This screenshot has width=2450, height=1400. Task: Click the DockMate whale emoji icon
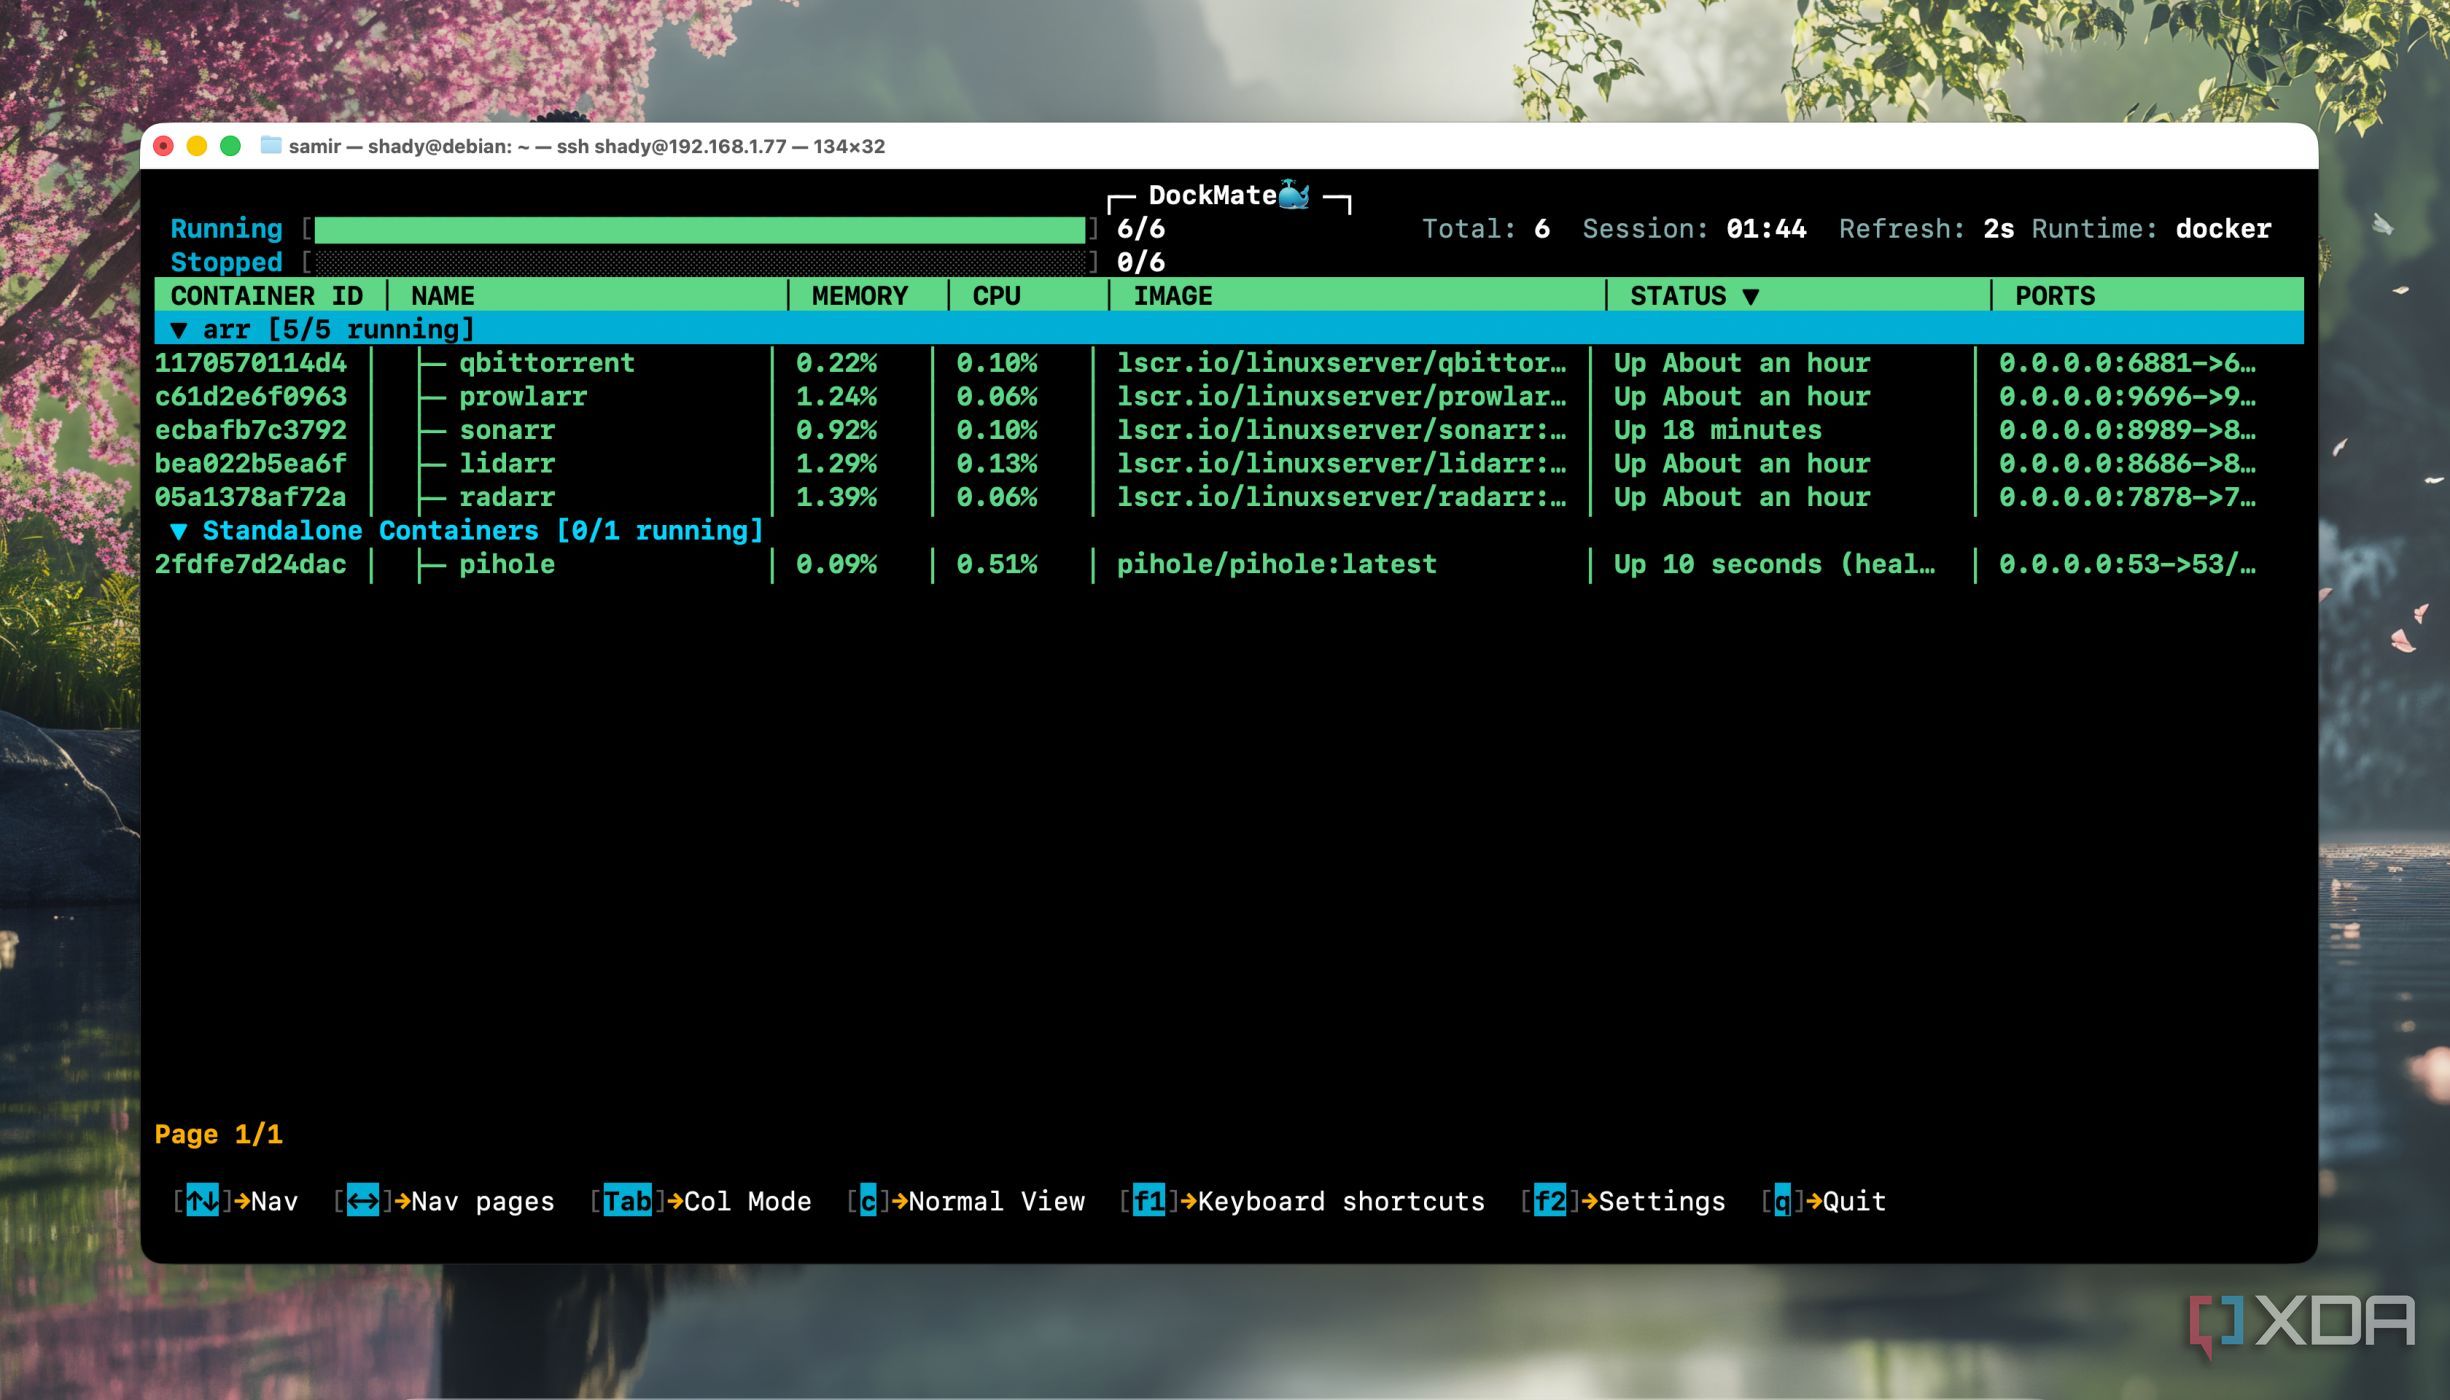(x=1293, y=194)
